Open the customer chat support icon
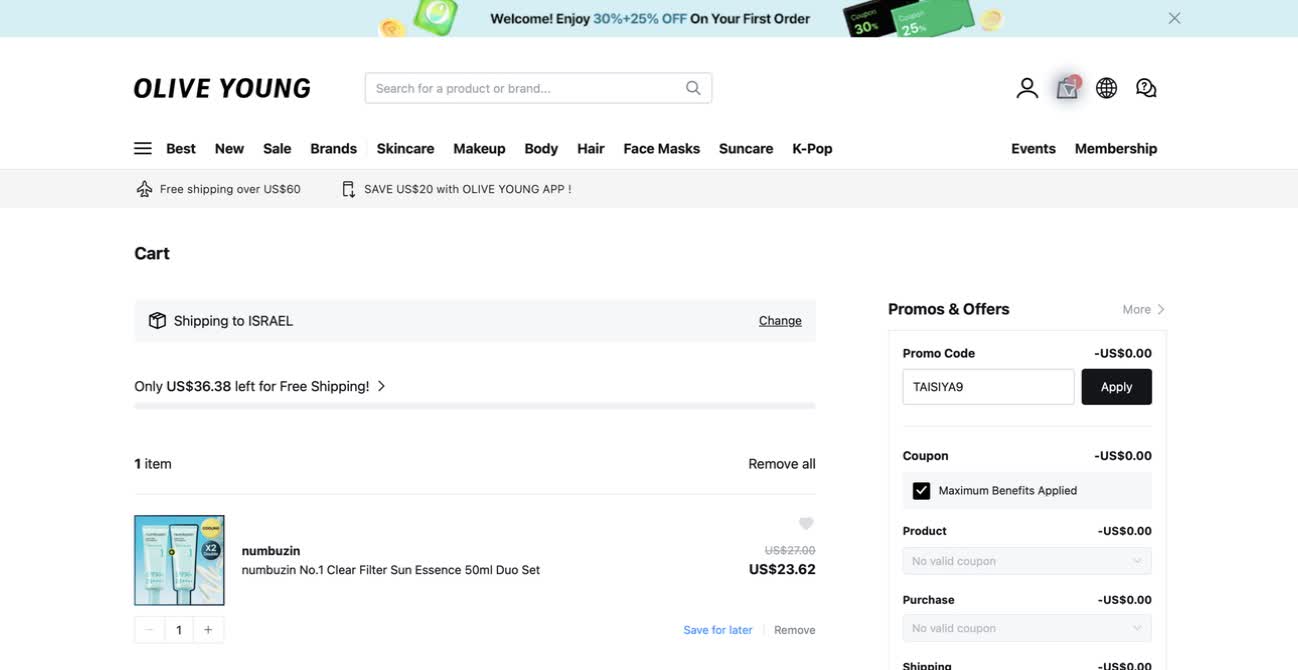This screenshot has width=1298, height=670. [x=1146, y=88]
